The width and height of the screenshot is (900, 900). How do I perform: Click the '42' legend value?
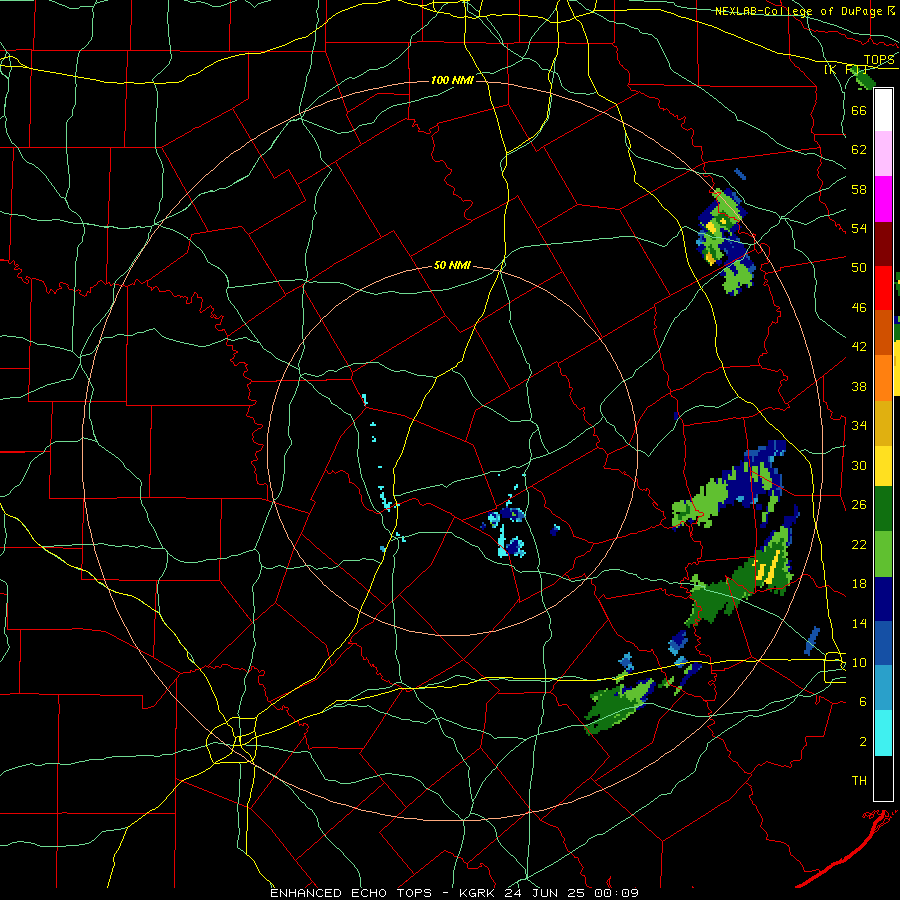click(x=859, y=347)
